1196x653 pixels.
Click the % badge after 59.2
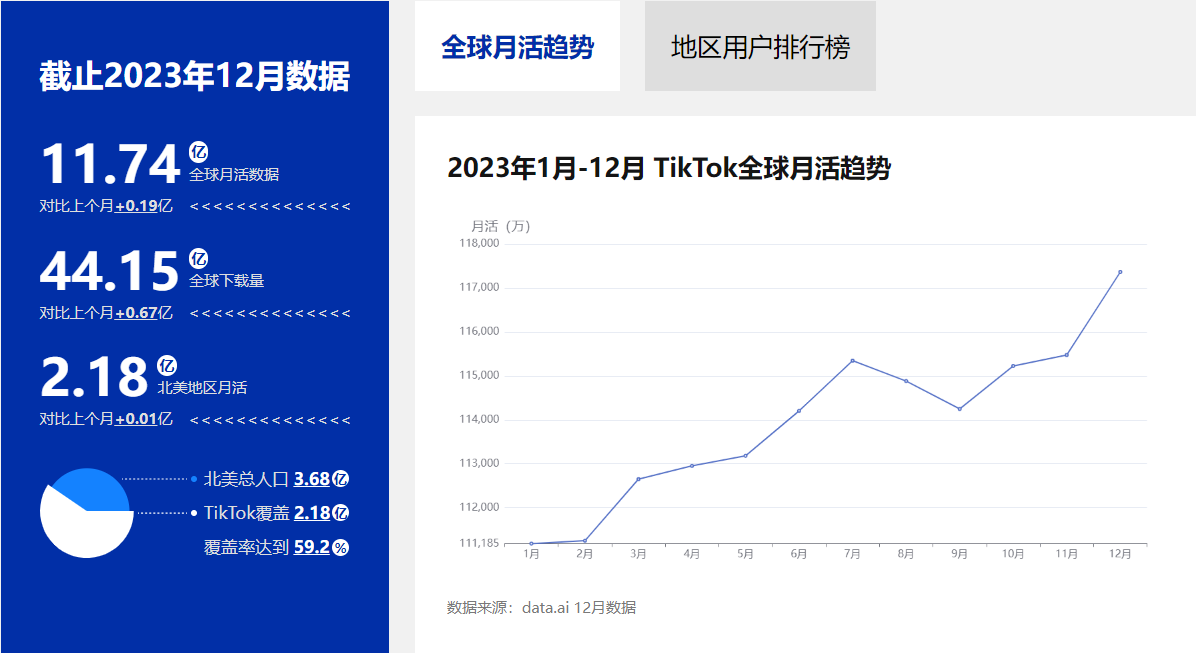pos(341,547)
